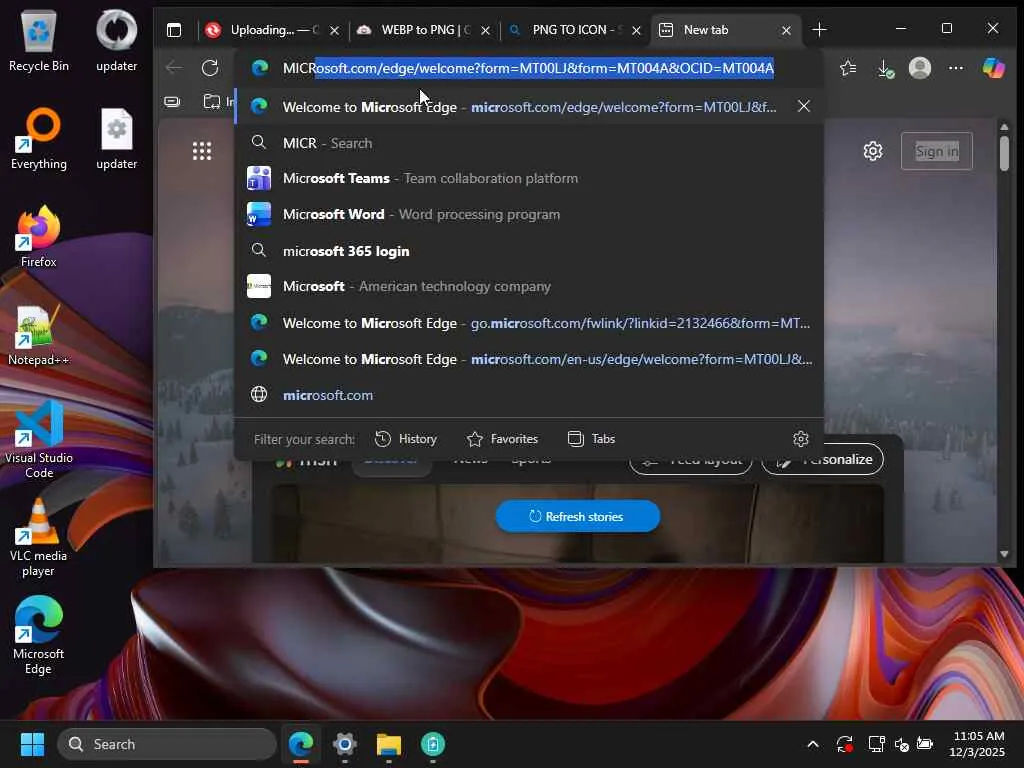Viewport: 1024px width, 768px height.
Task: Select the MICR - Search suggestion
Action: click(x=529, y=143)
